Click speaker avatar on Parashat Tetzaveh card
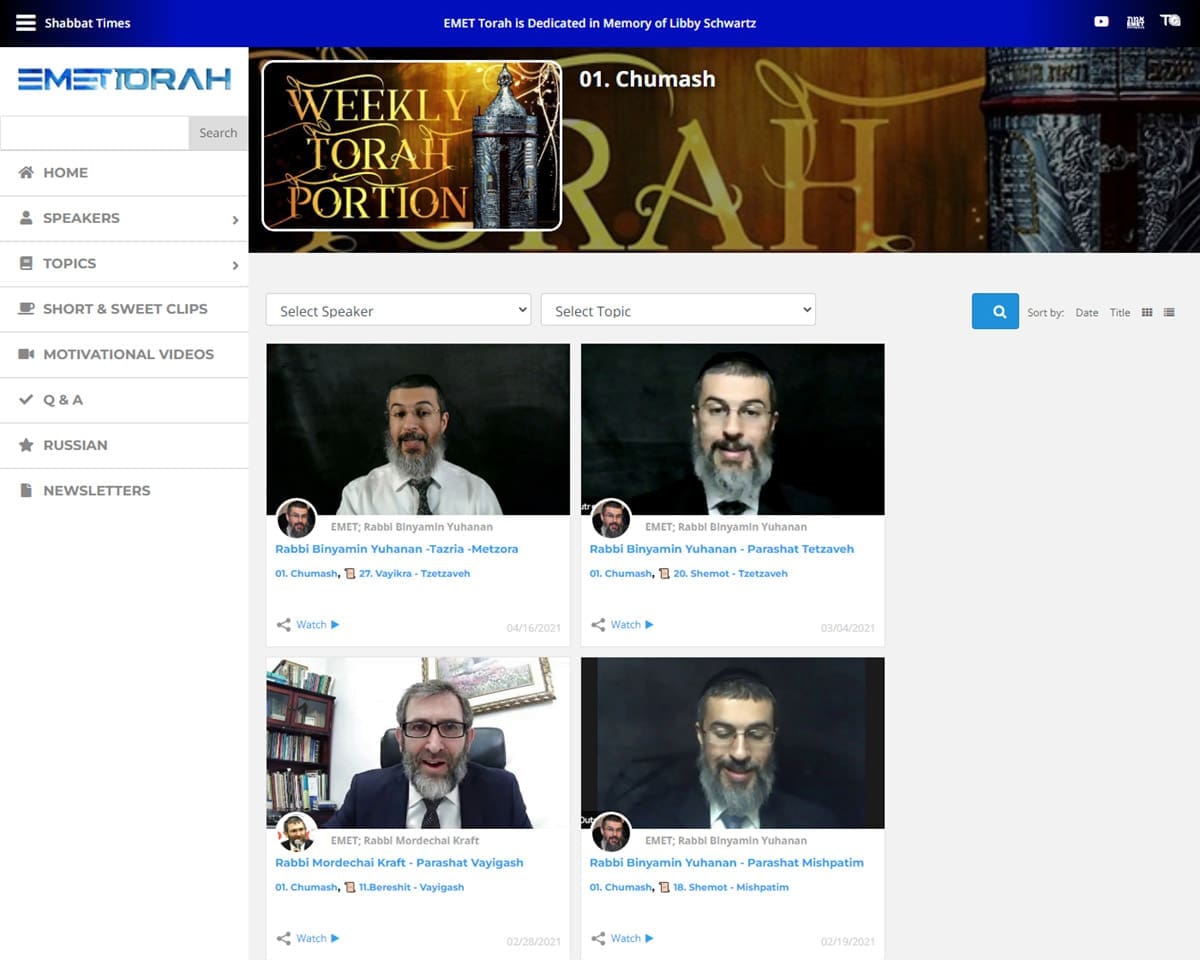Viewport: 1200px width, 960px height. (x=611, y=519)
